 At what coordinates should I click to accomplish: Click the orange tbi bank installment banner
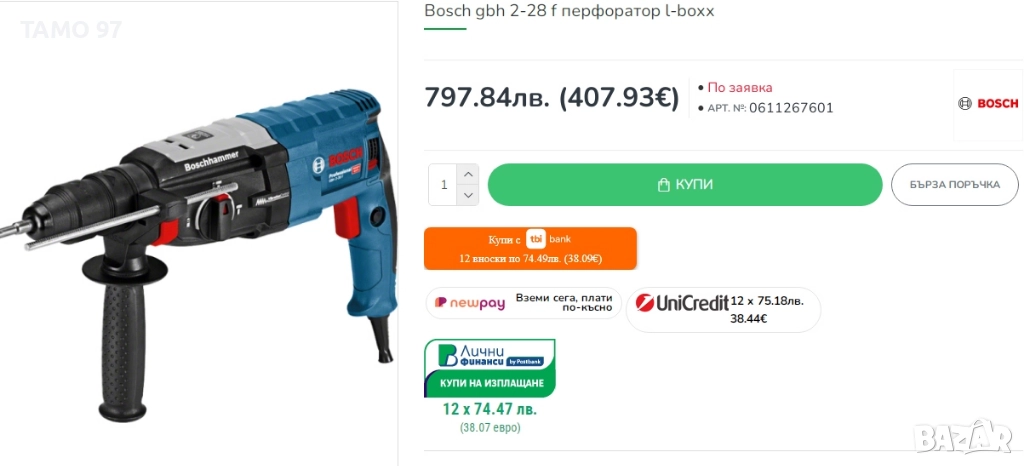530,248
